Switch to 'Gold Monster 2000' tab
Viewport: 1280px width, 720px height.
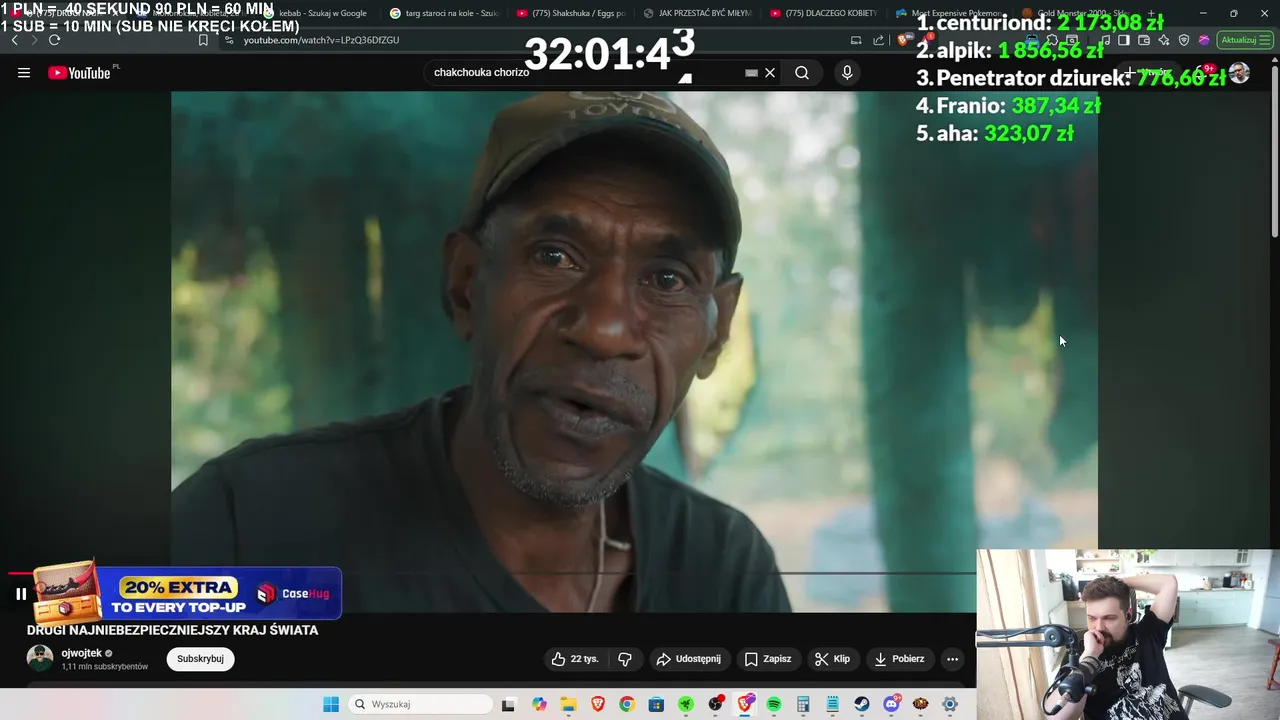point(1076,13)
